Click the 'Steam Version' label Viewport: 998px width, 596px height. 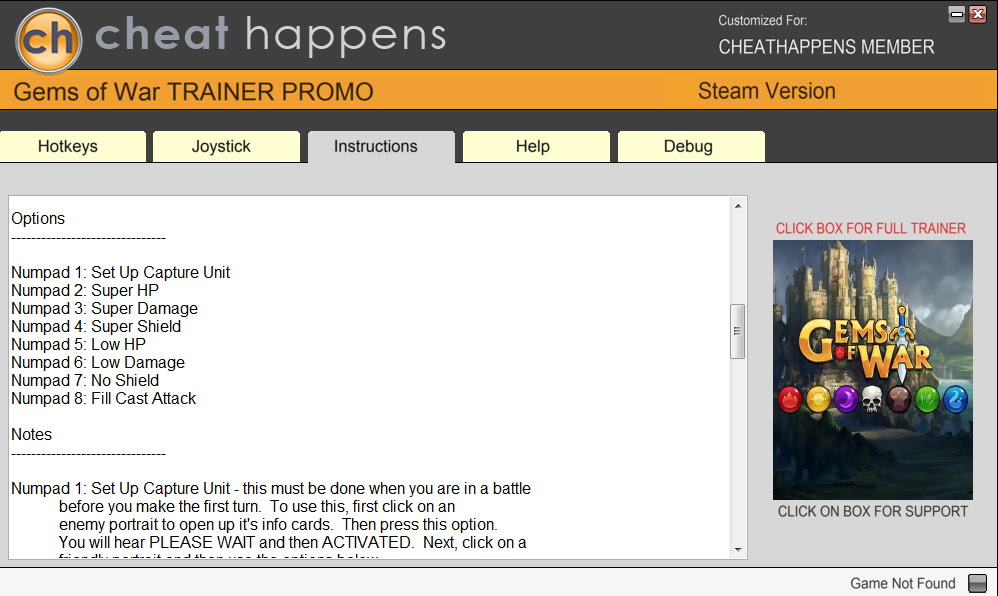coord(766,91)
